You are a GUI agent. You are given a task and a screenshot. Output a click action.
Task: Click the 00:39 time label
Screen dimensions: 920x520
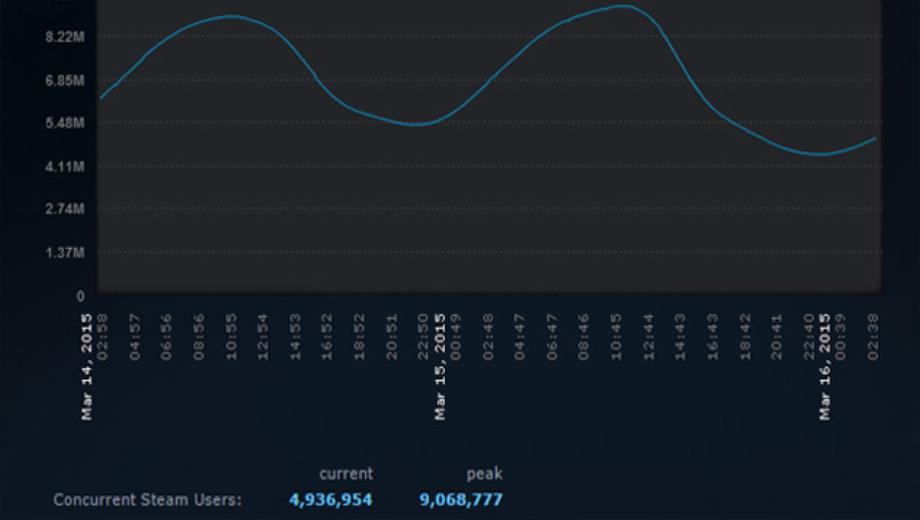tap(840, 337)
